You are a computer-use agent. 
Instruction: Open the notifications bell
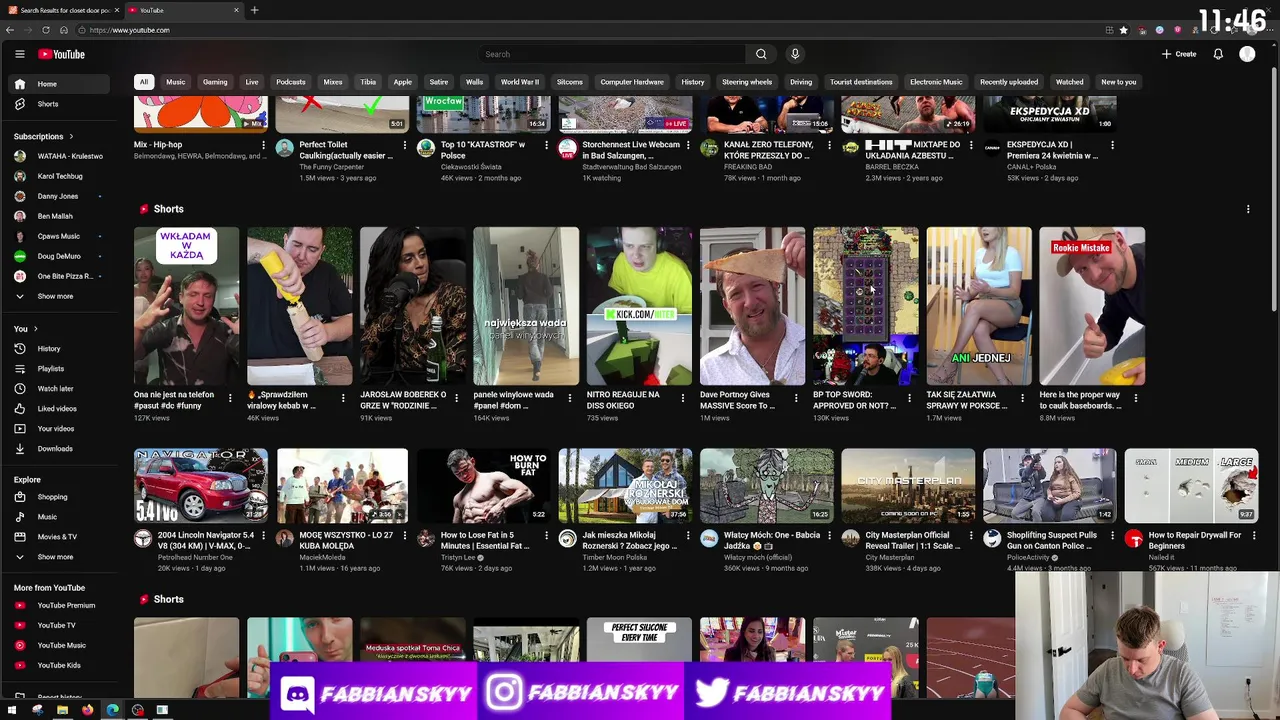1218,54
